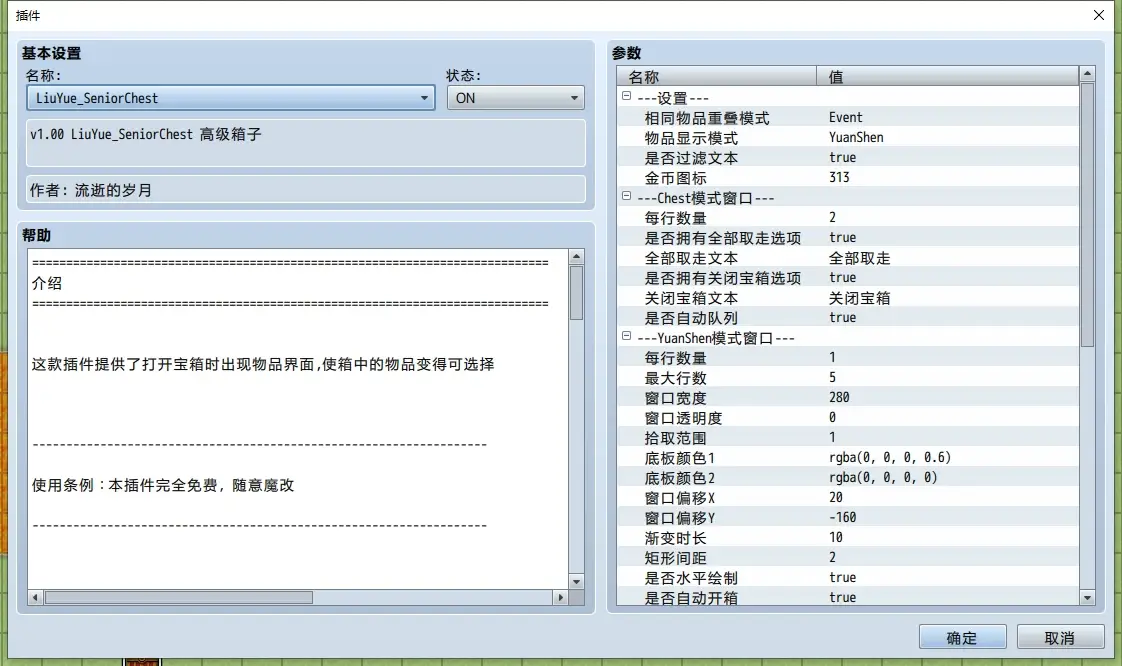Viewport: 1122px width, 666px height.
Task: Select the 窗口透明度 parameter row
Action: [x=848, y=417]
